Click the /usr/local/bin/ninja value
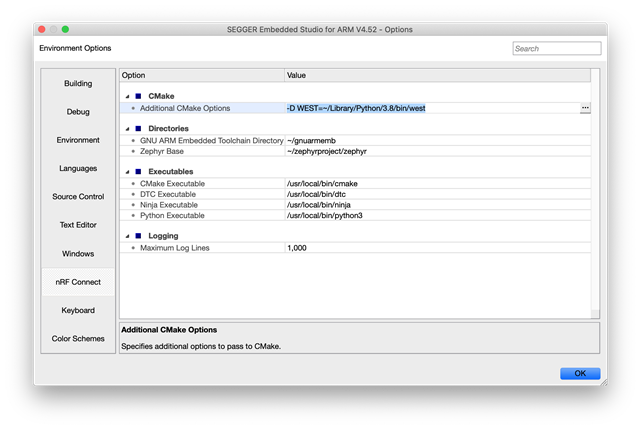The width and height of the screenshot is (640, 429). pyautogui.click(x=319, y=205)
